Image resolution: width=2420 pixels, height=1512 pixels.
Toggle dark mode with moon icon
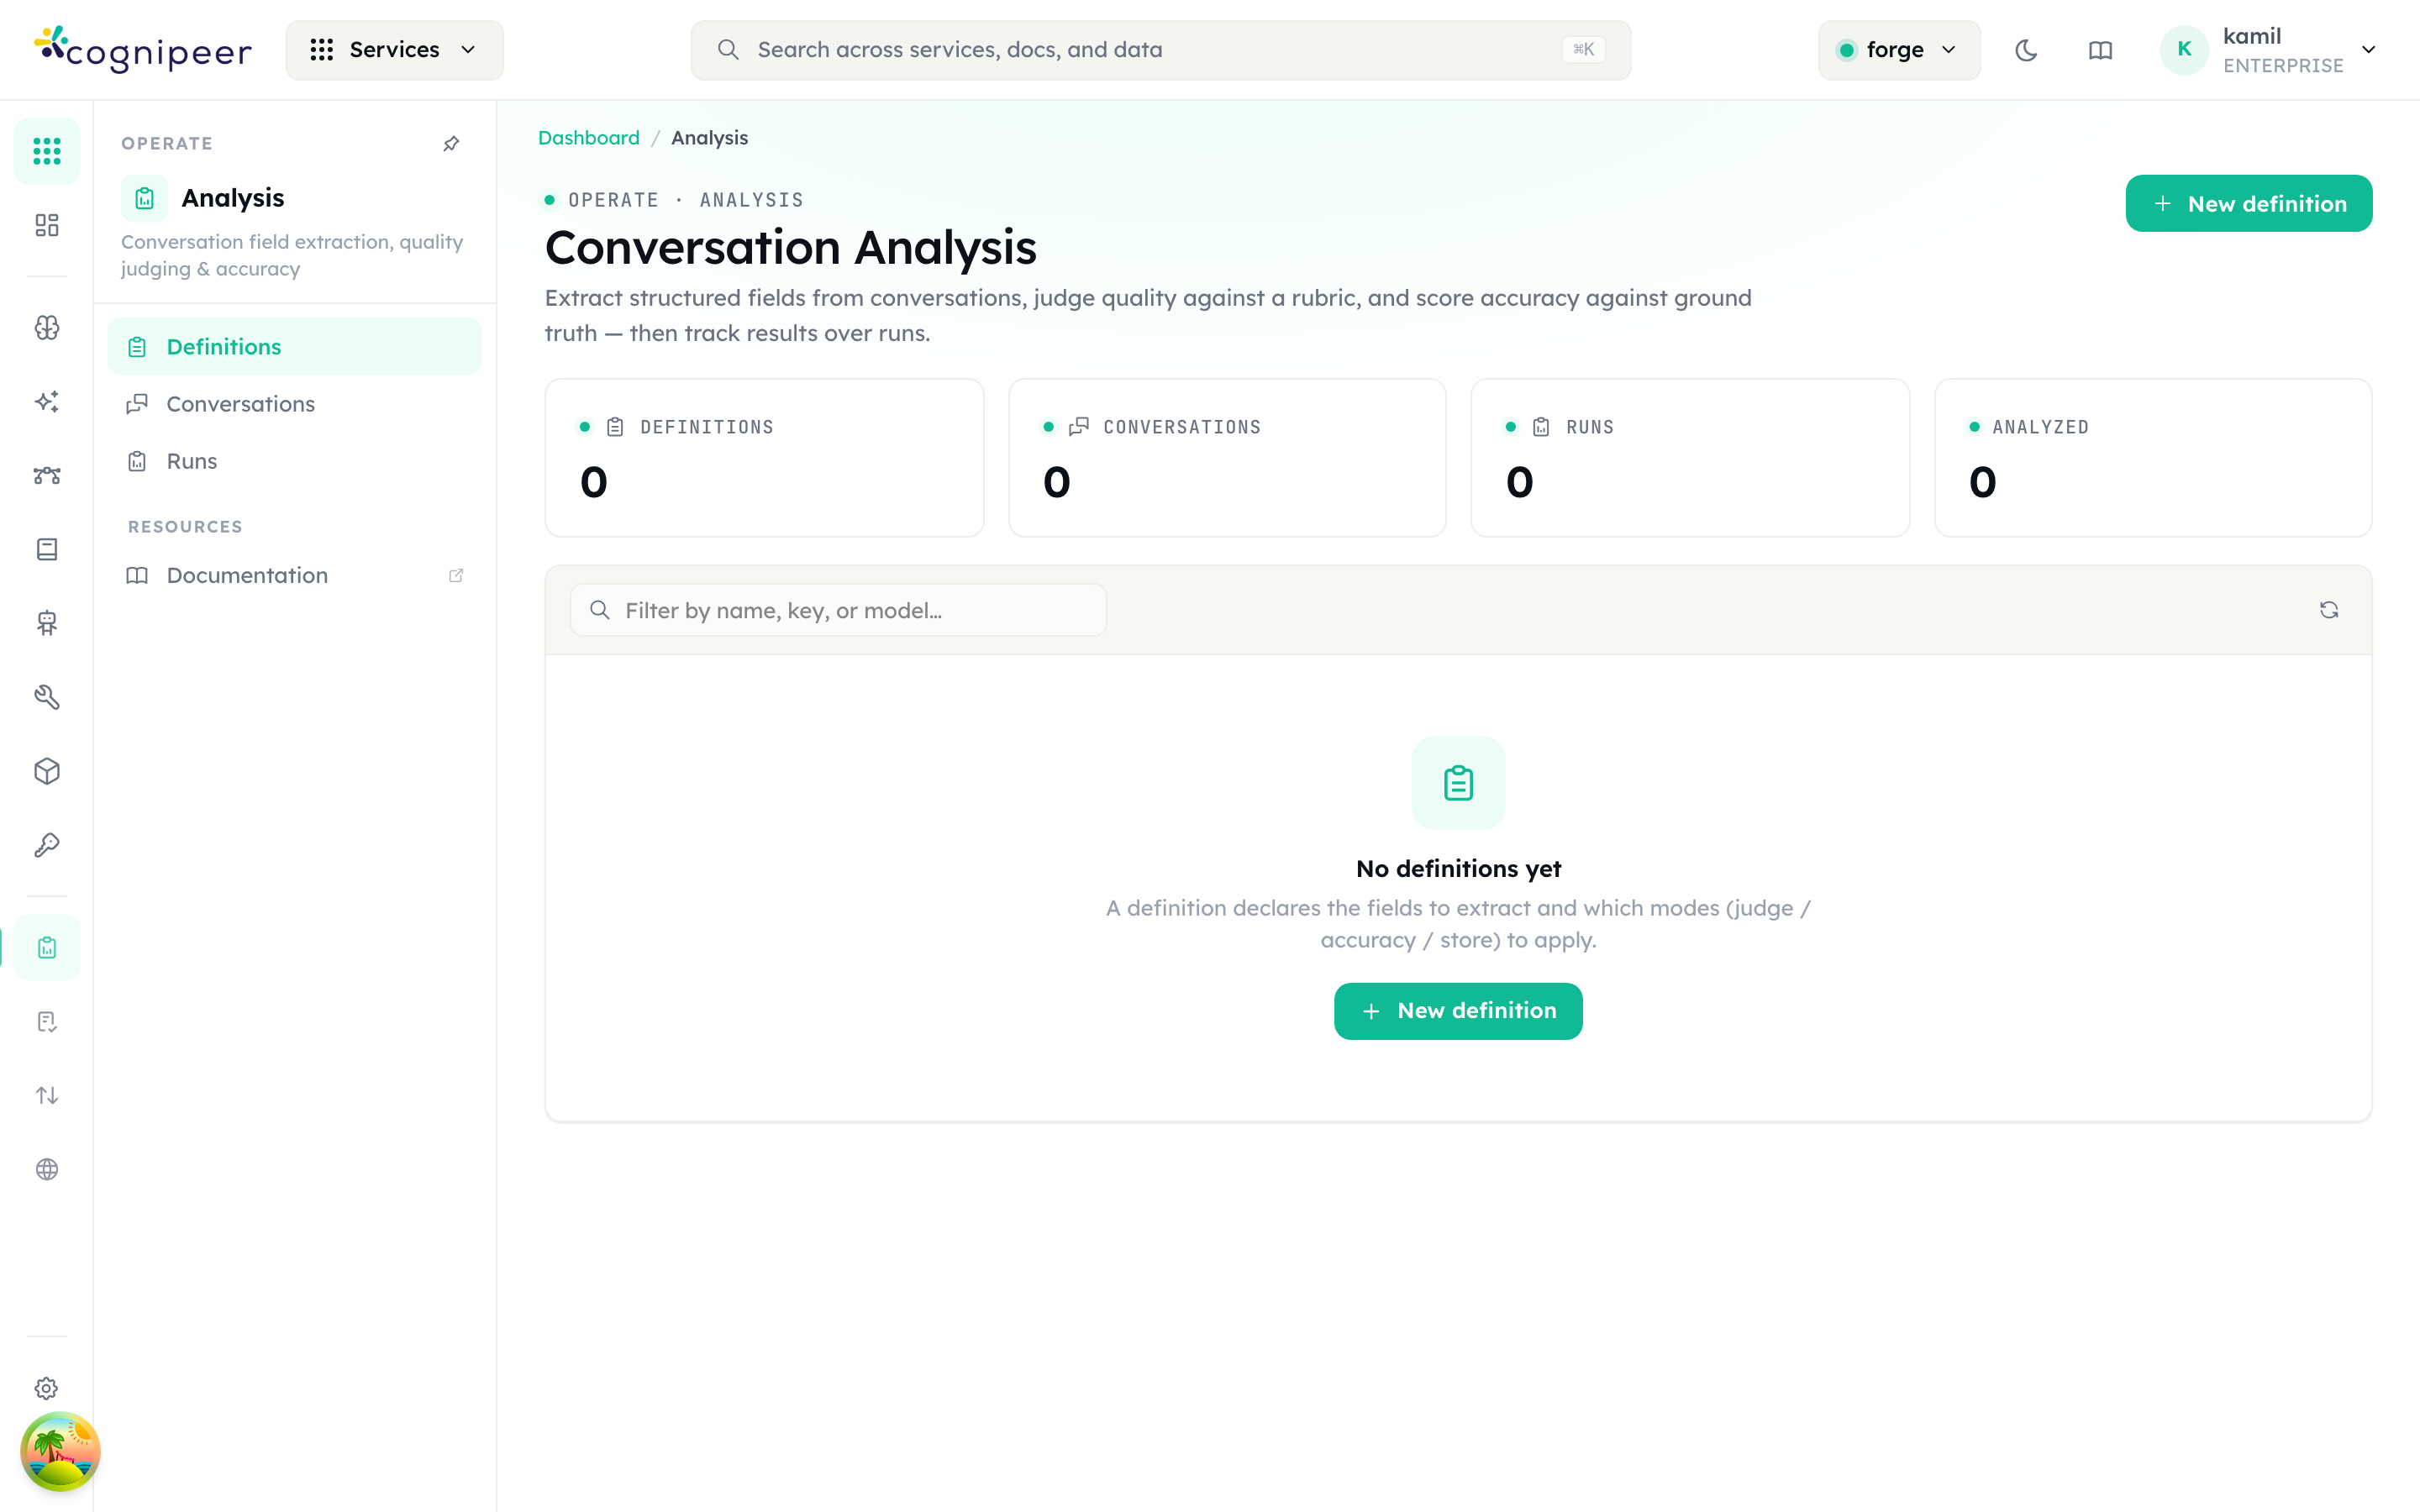pos(2026,50)
